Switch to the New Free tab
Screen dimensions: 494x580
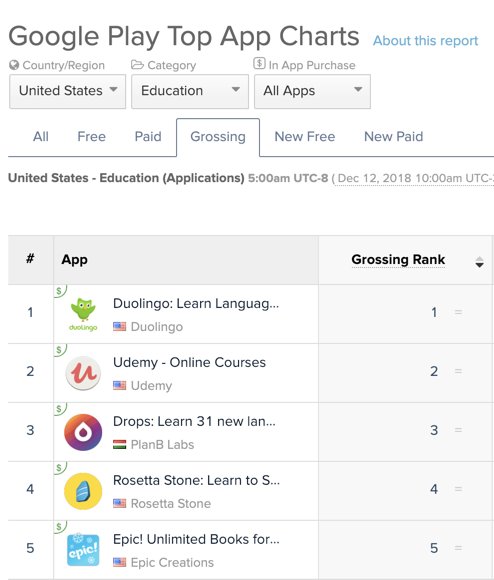[x=305, y=136]
